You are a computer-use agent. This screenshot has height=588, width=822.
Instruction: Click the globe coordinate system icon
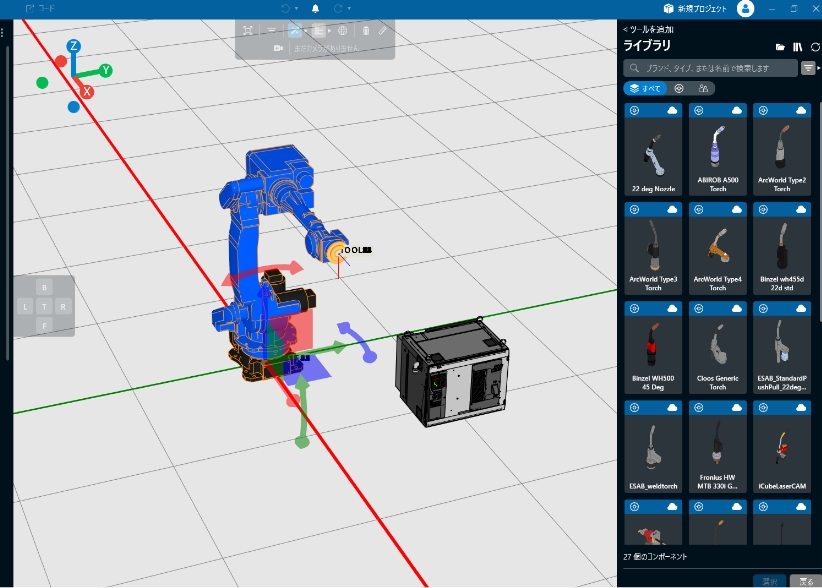tap(343, 30)
